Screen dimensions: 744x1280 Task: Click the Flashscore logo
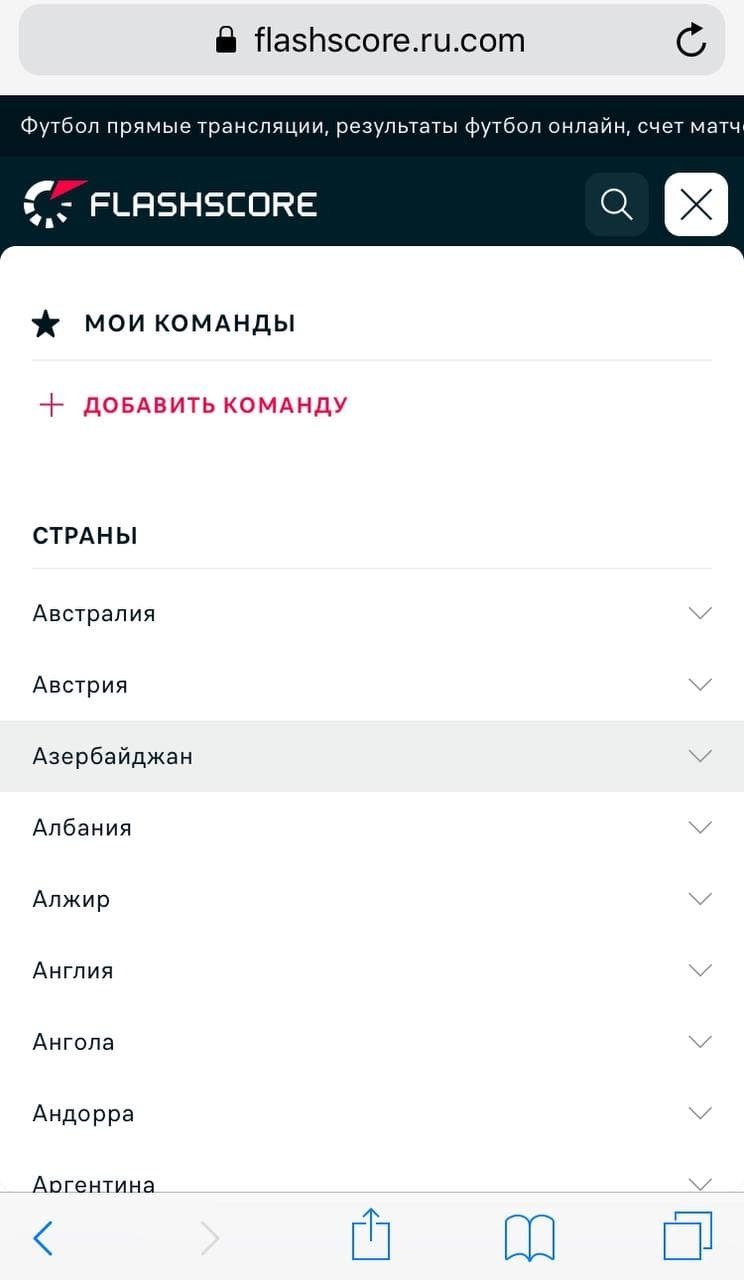tap(170, 204)
